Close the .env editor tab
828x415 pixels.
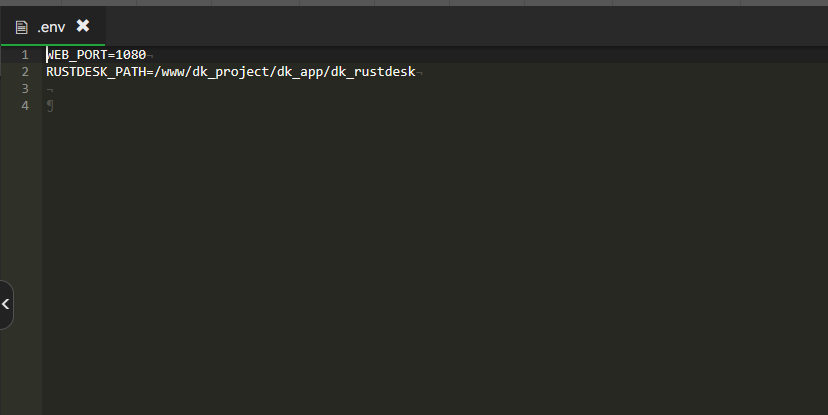click(83, 25)
